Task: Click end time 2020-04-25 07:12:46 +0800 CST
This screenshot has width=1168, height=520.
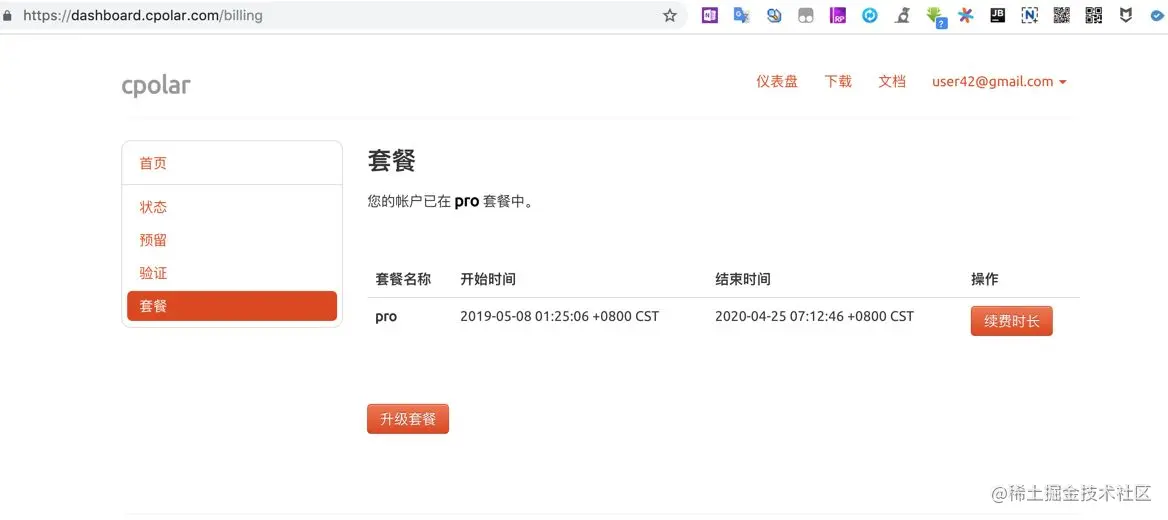Action: pyautogui.click(x=814, y=316)
